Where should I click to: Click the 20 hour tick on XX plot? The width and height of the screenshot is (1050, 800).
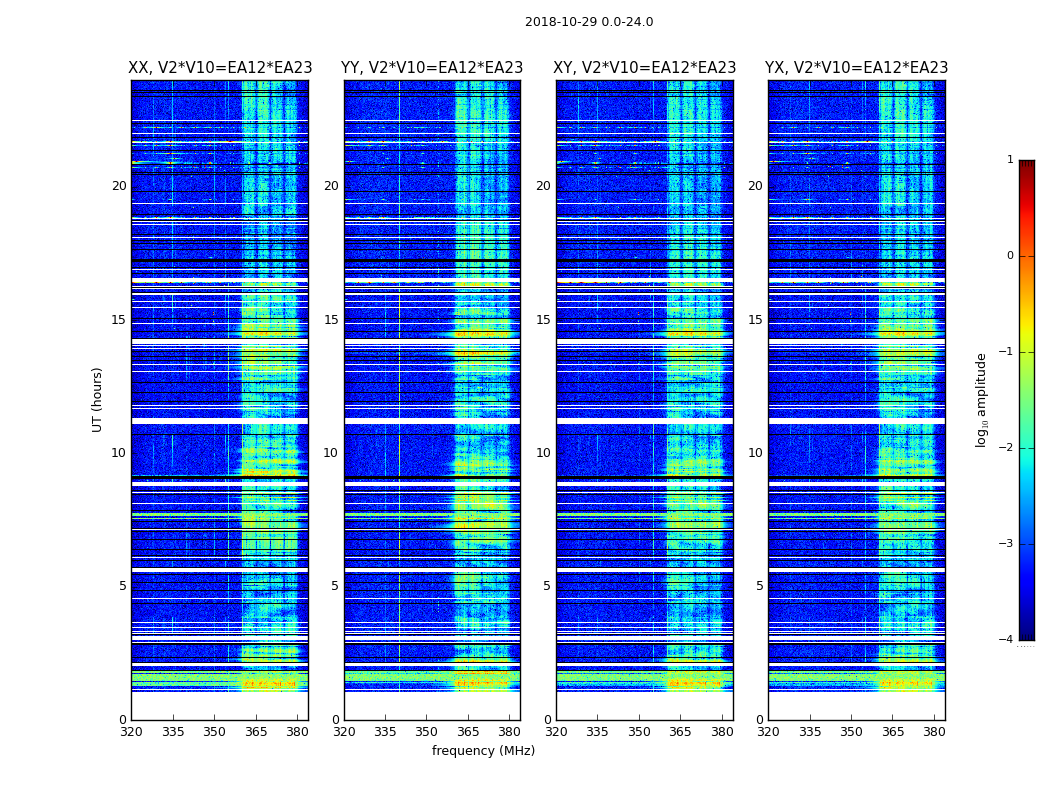tap(119, 186)
